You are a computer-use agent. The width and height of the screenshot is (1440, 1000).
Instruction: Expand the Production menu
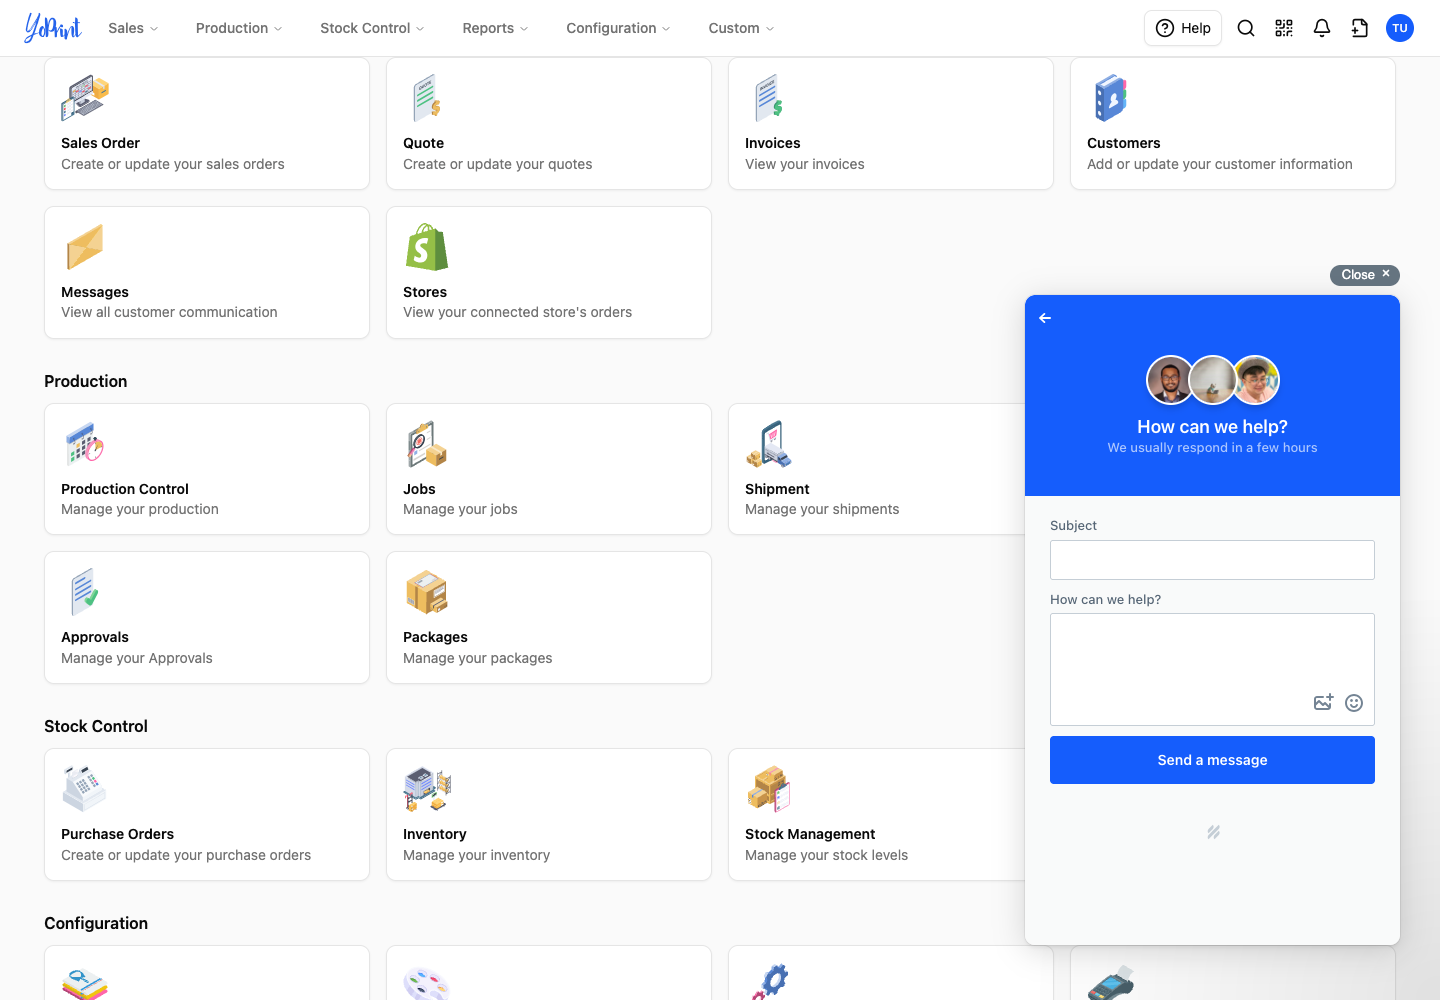pos(239,28)
